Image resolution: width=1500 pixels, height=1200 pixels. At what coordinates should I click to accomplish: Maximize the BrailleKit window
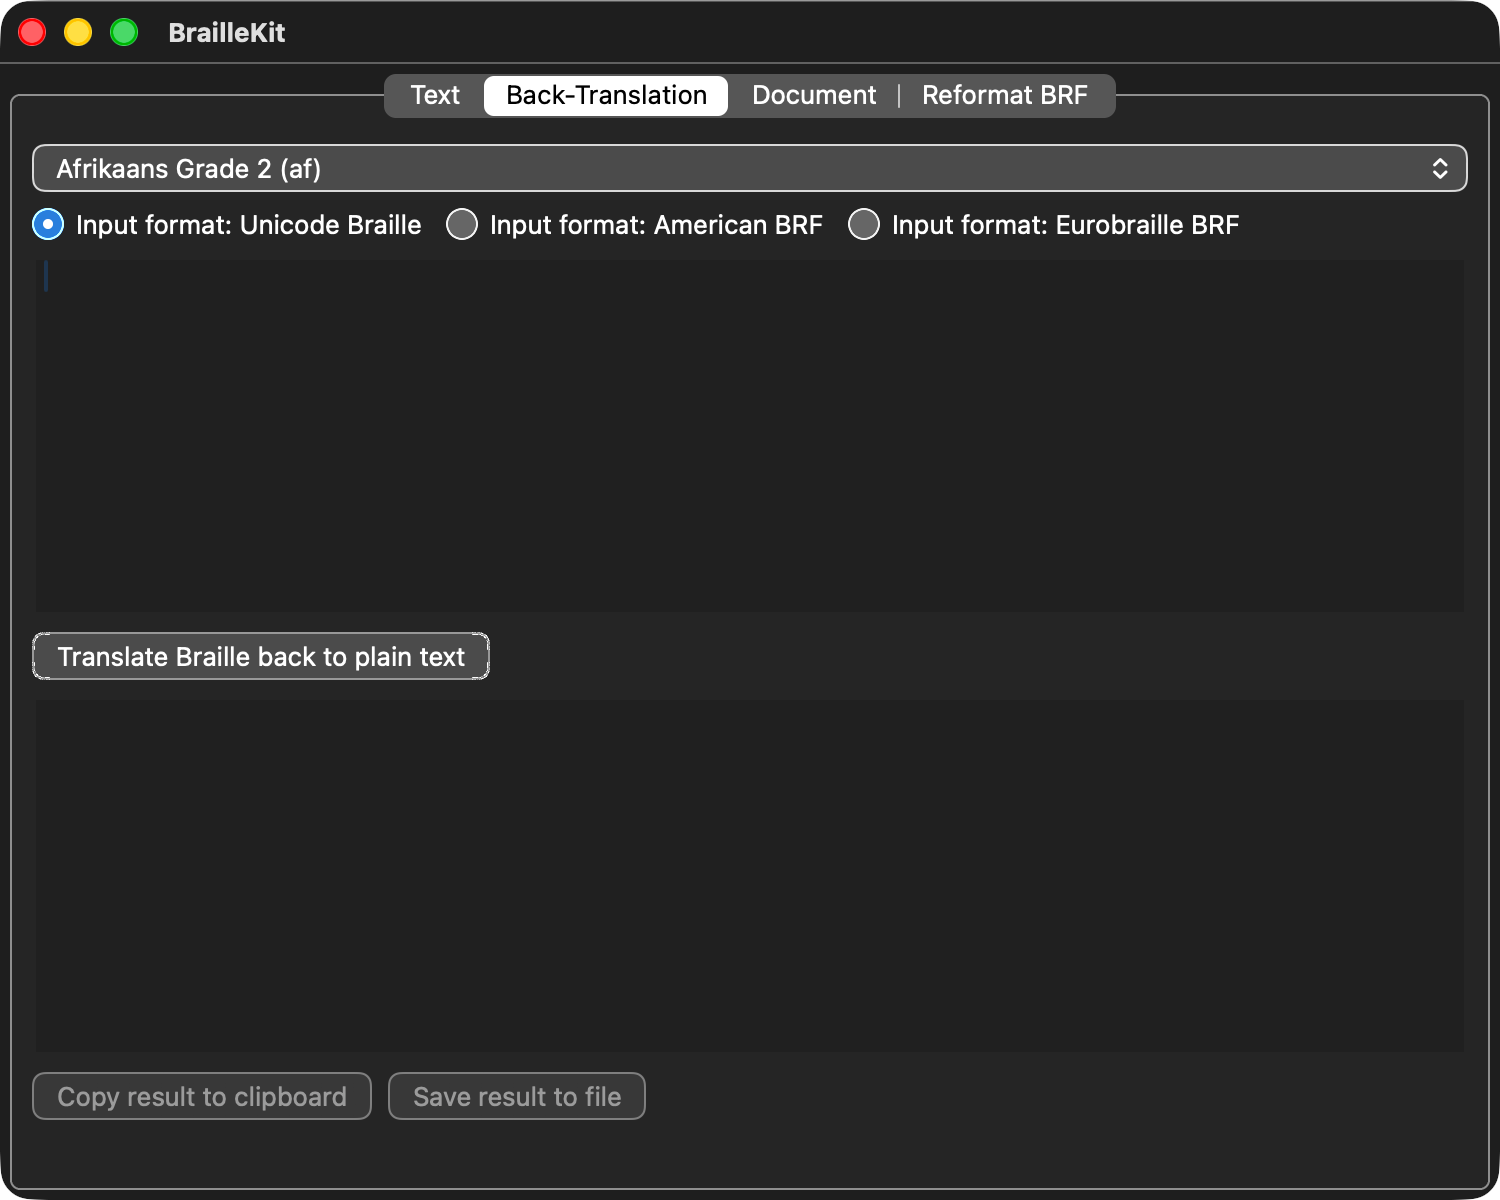pyautogui.click(x=124, y=32)
